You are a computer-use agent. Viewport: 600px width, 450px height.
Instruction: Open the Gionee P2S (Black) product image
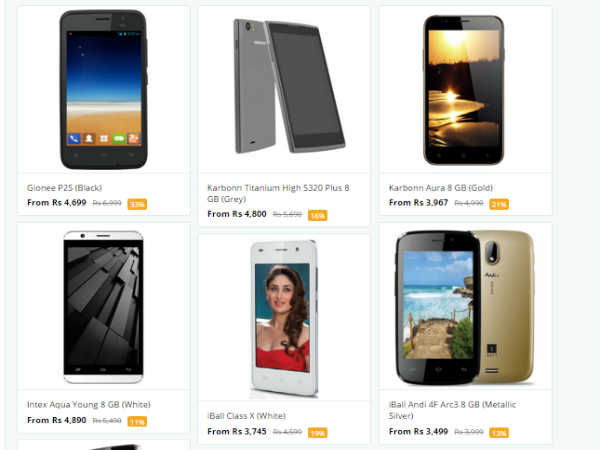tap(103, 90)
